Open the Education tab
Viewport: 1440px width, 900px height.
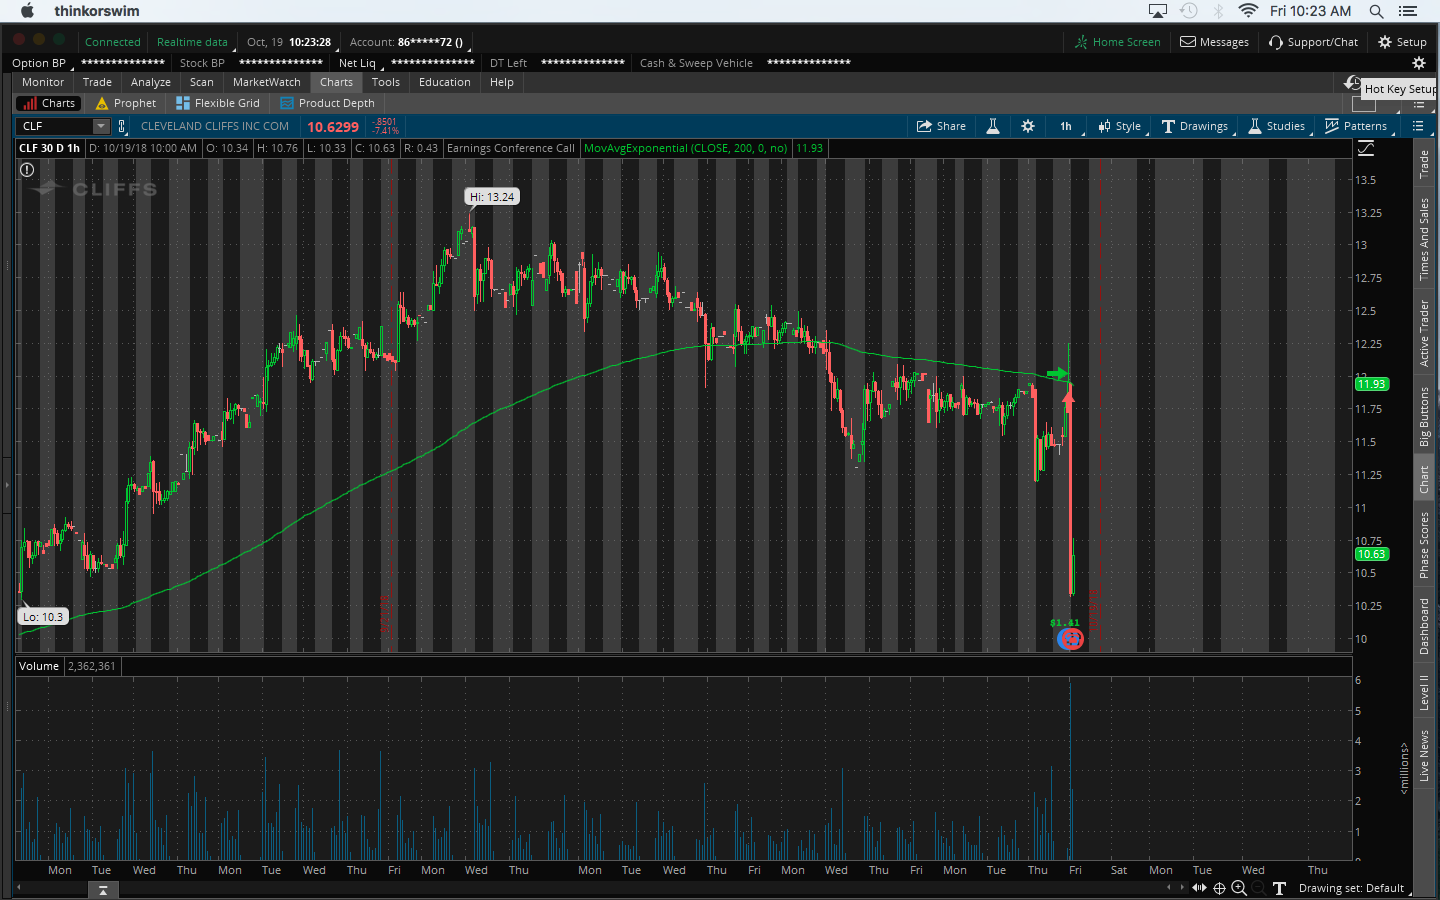click(445, 82)
